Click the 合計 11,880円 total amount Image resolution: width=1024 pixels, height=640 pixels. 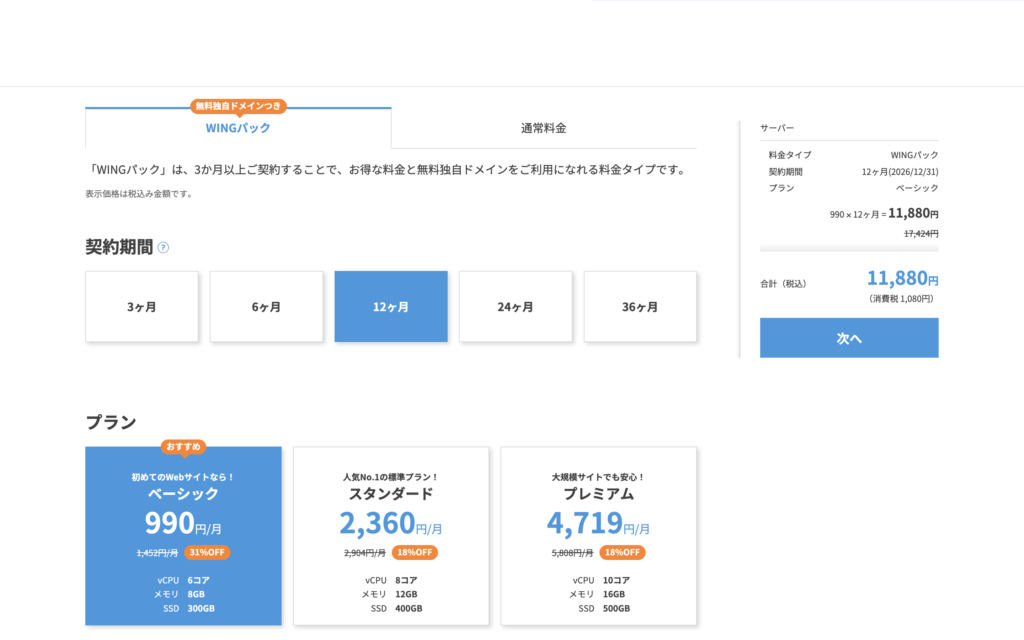pos(902,279)
